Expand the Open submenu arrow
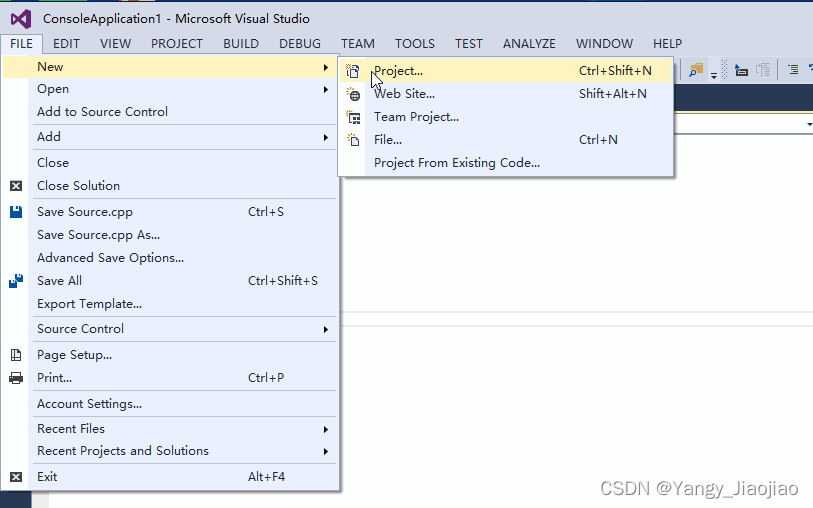813x508 pixels. 326,89
